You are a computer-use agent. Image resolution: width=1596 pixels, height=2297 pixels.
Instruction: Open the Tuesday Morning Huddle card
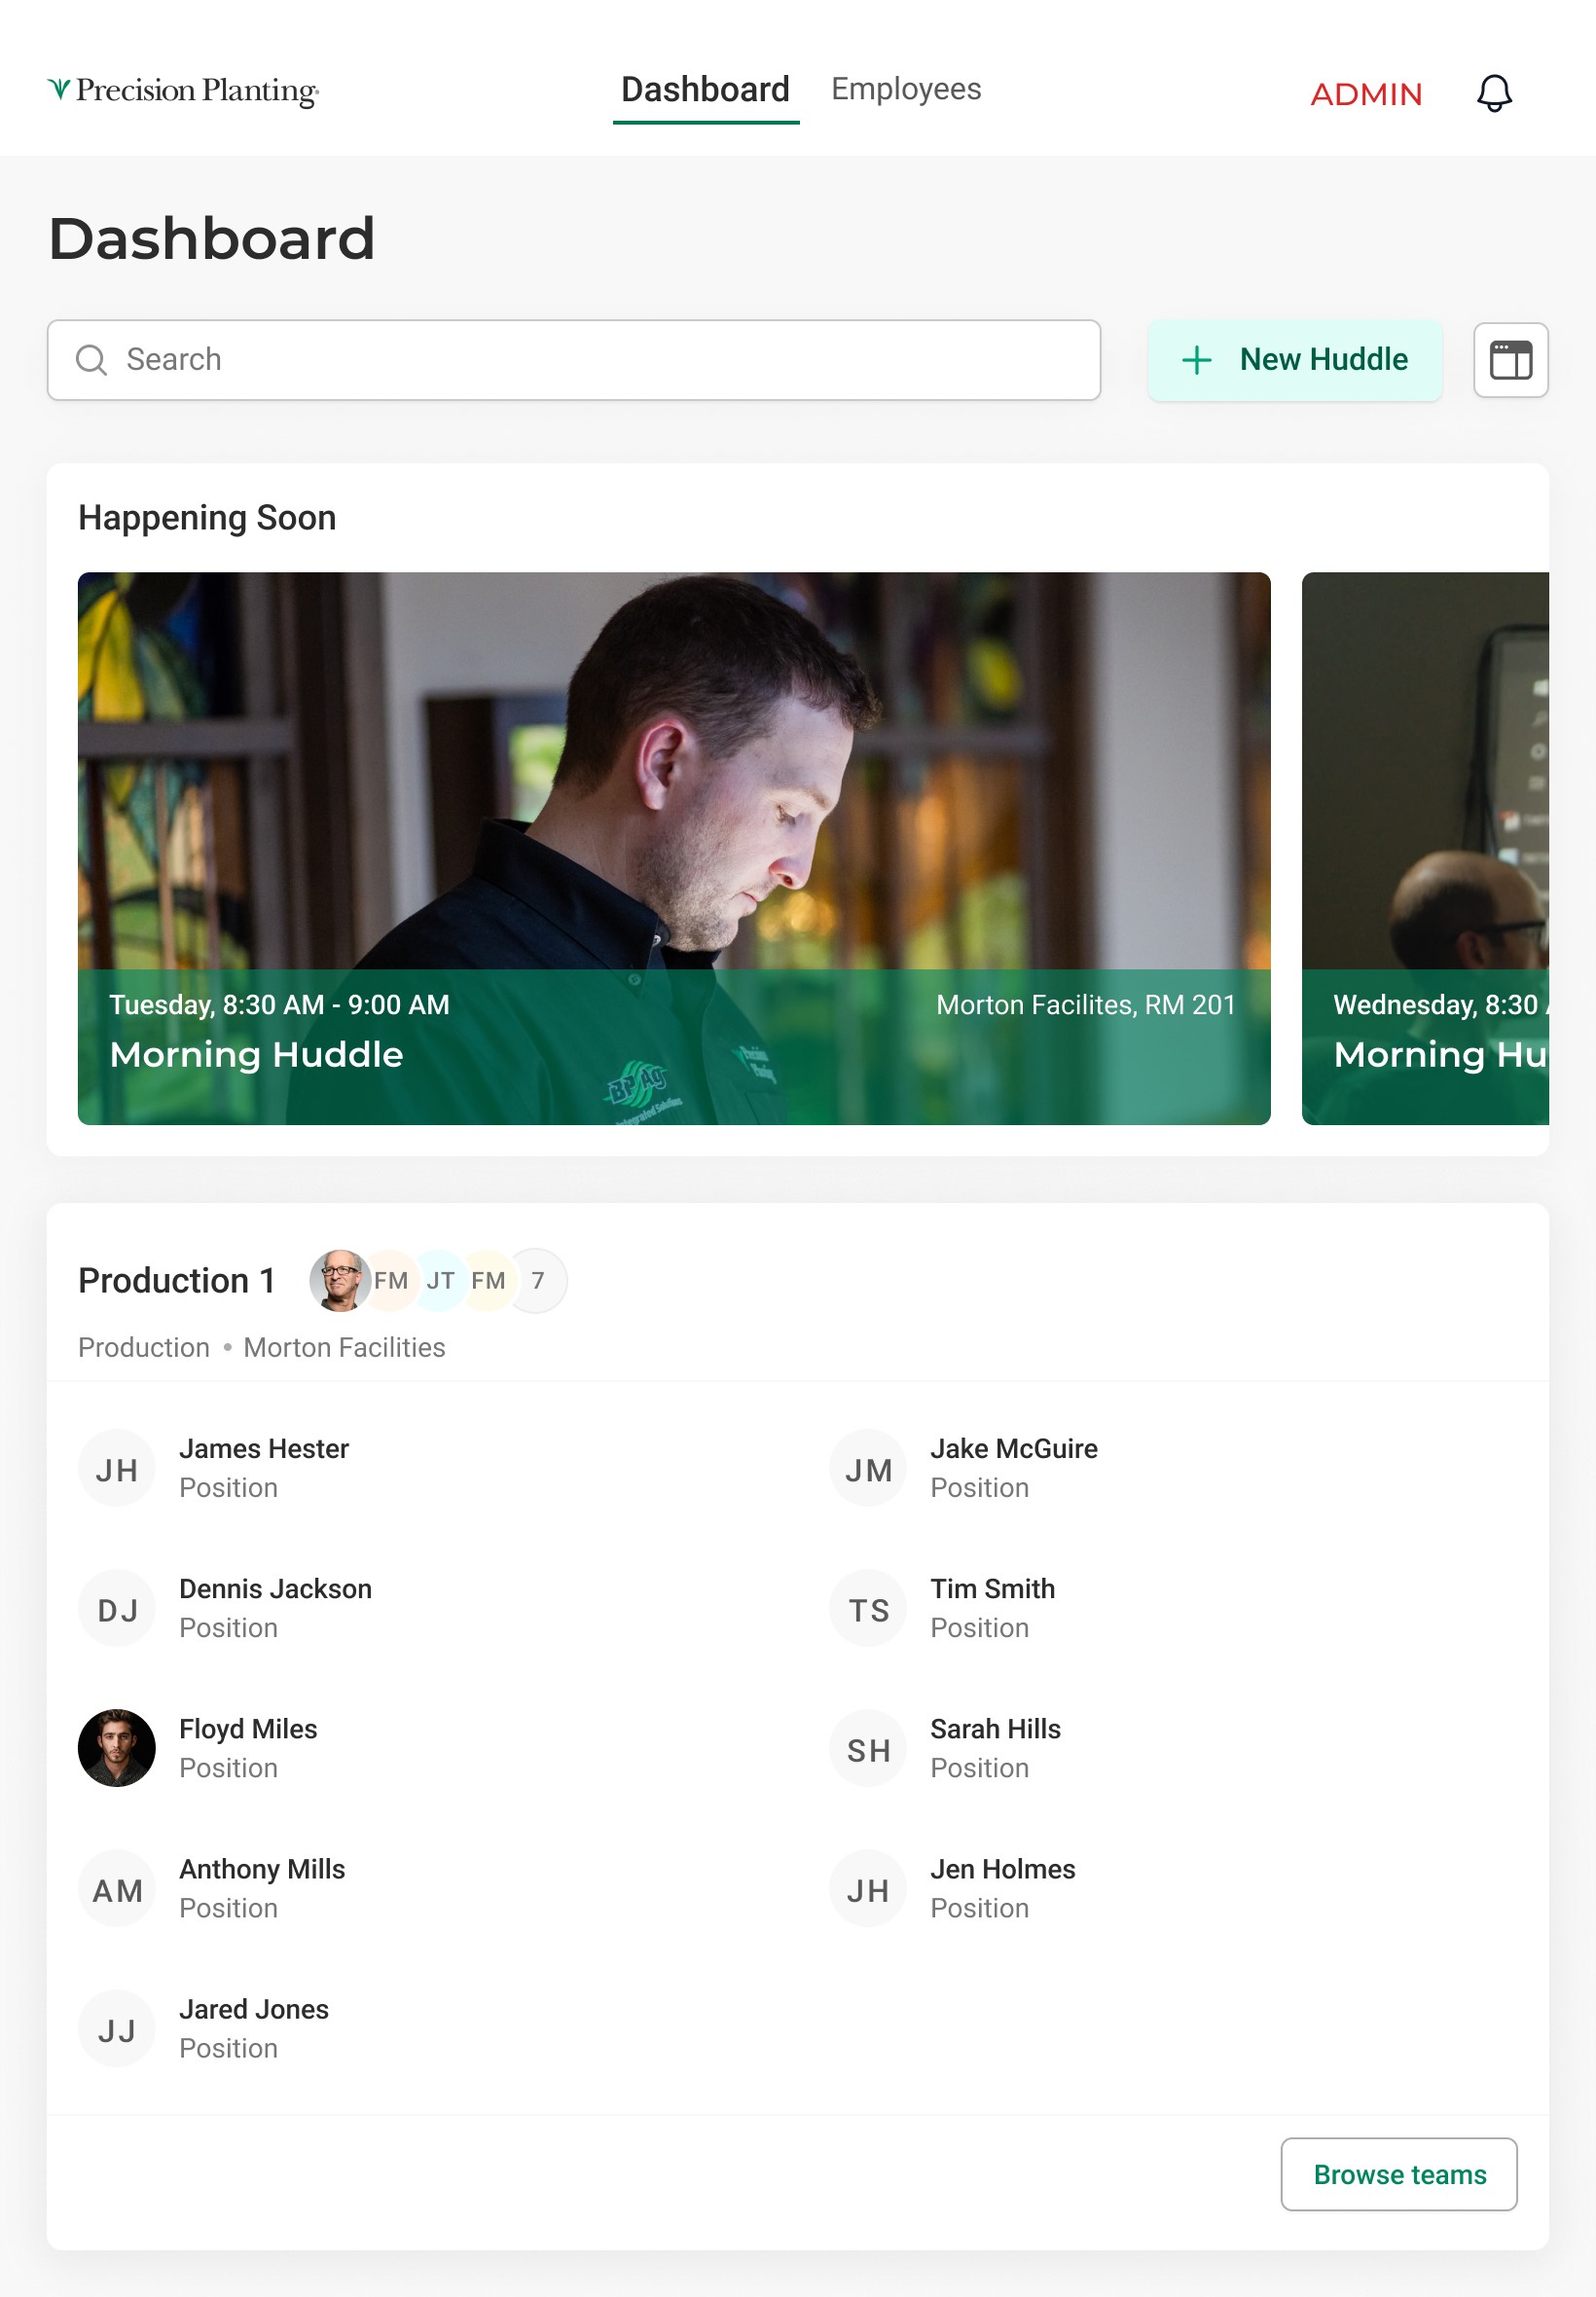click(x=674, y=848)
